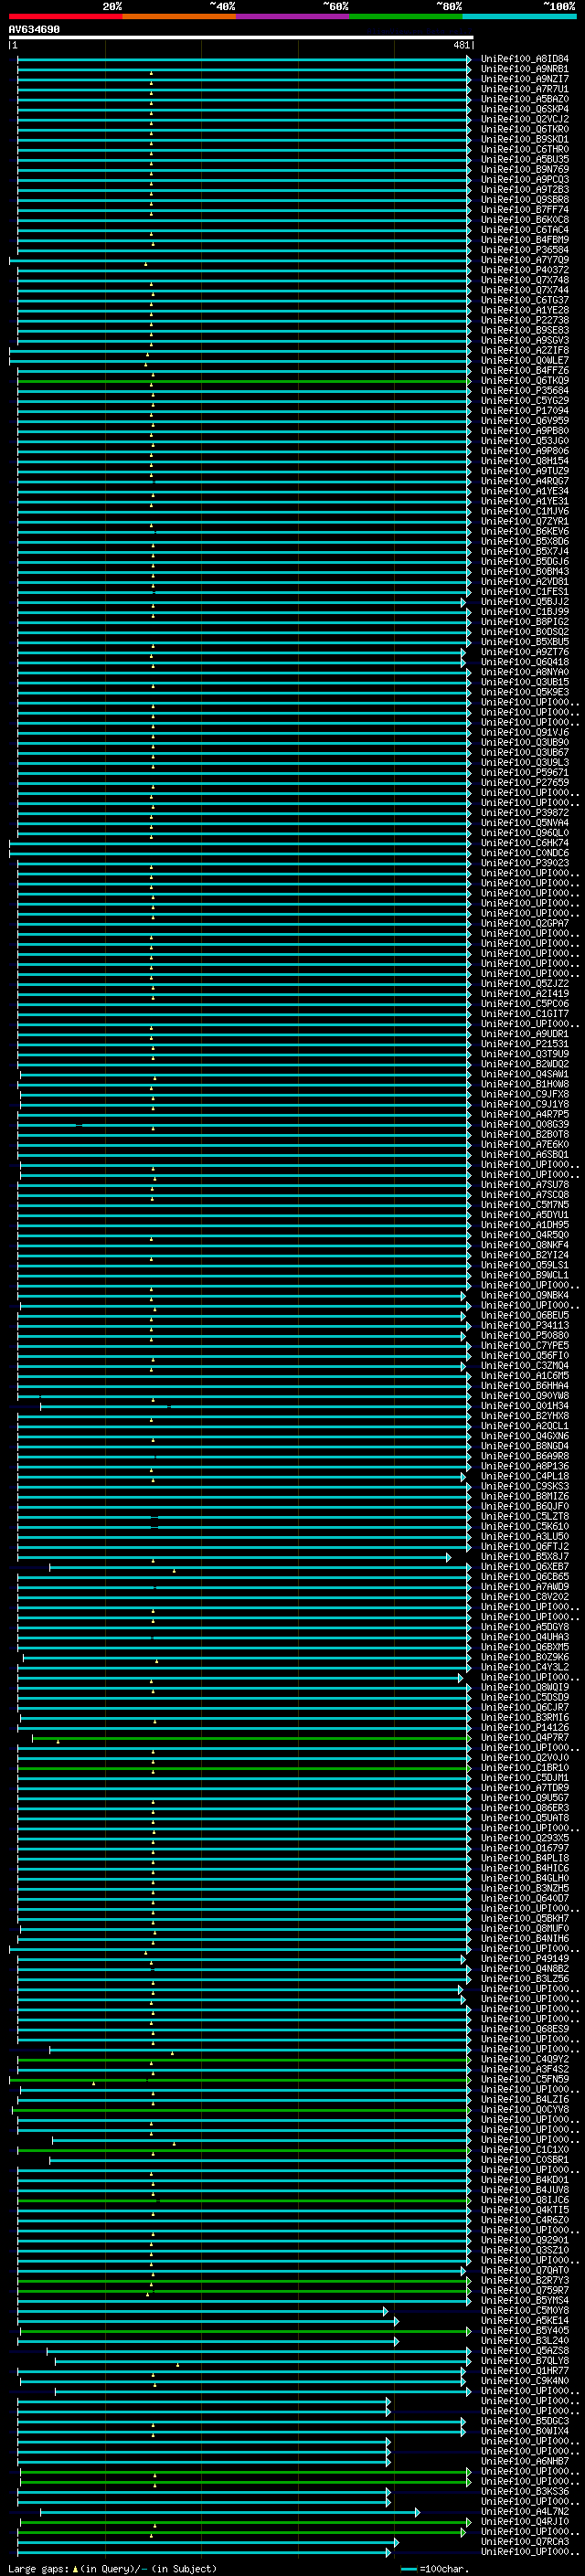The height and width of the screenshot is (2576, 585).
Task: Click the UniRef100_Q8WQI9 label
Action: pos(525,1687)
